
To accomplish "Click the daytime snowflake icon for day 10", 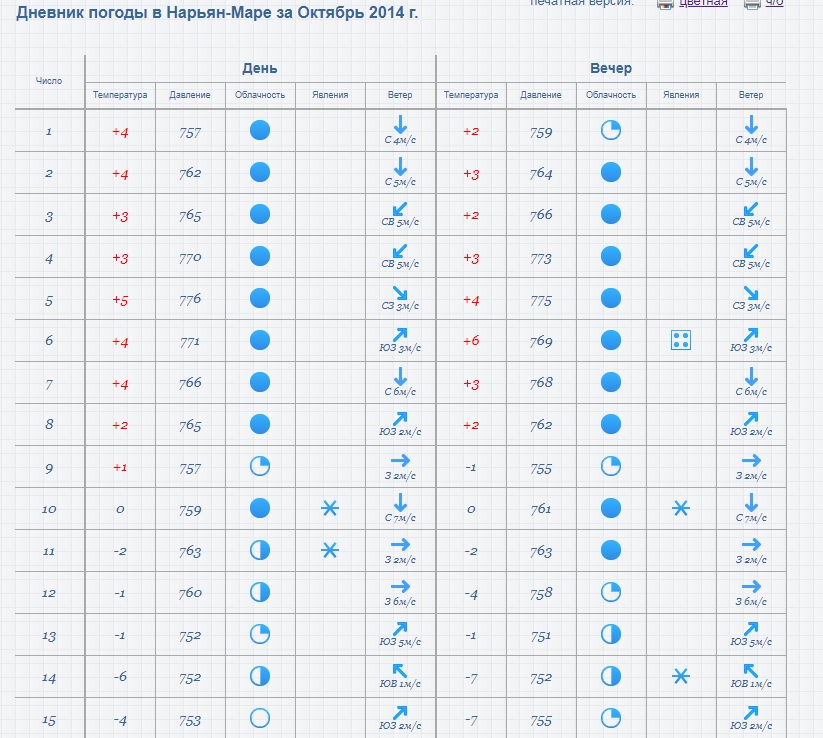I will coord(330,508).
